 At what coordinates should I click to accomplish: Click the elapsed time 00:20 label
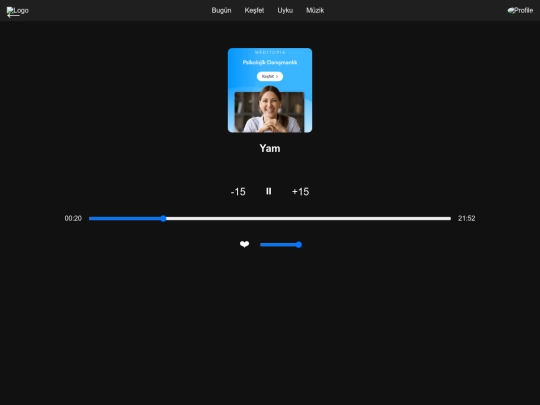[73, 218]
